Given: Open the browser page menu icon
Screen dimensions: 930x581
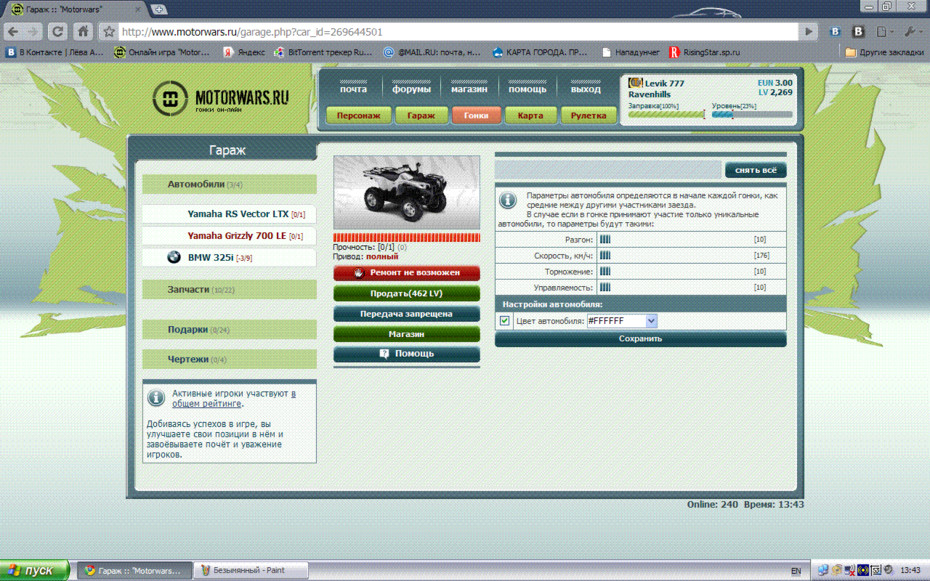Looking at the screenshot, I should click(x=883, y=31).
